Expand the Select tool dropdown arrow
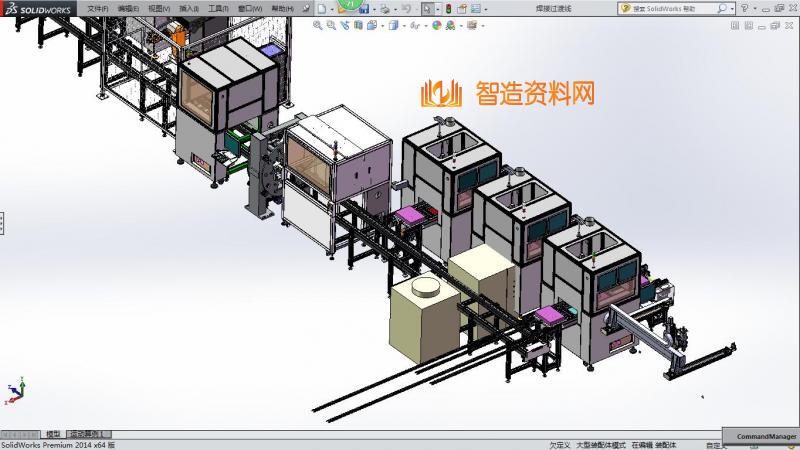This screenshot has width=800, height=450. pos(437,8)
